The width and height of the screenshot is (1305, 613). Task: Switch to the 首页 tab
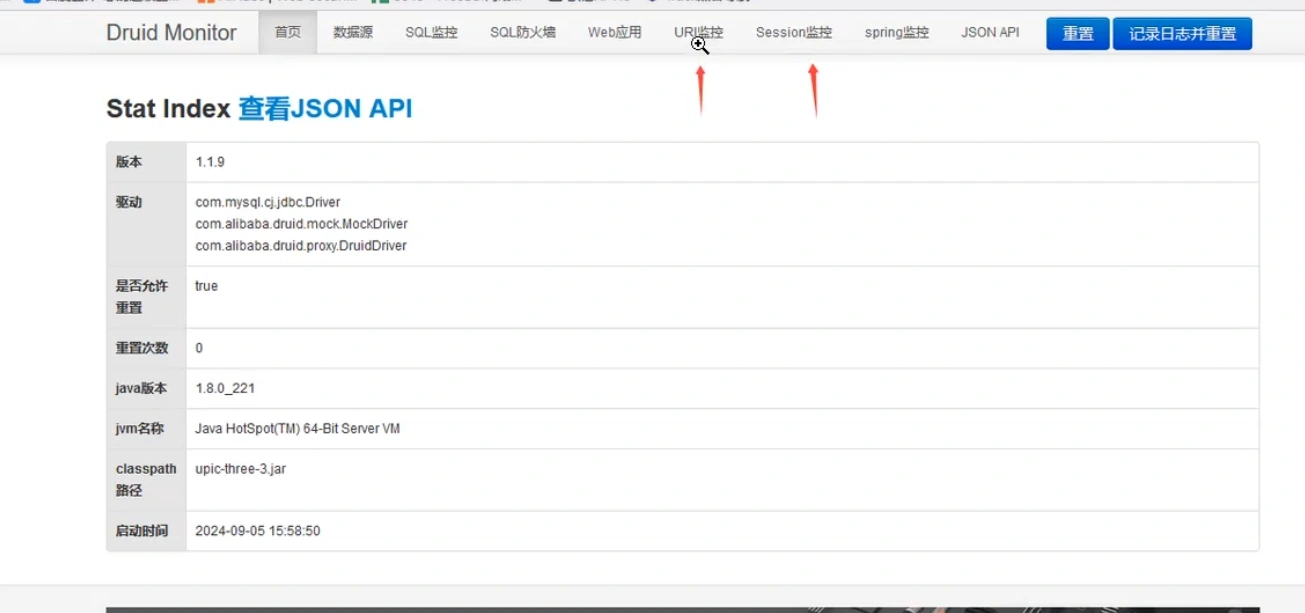(287, 33)
